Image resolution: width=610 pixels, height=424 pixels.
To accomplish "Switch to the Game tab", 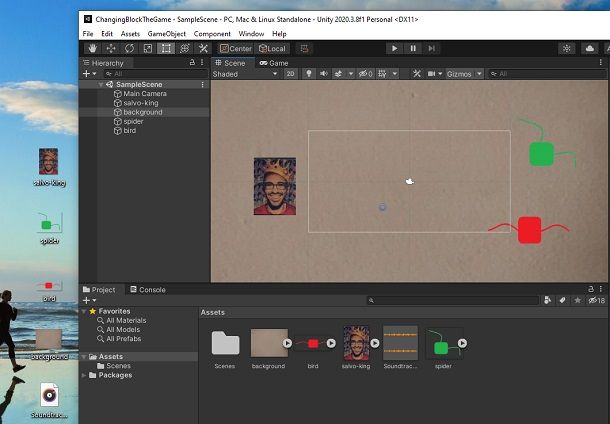I will [x=274, y=63].
